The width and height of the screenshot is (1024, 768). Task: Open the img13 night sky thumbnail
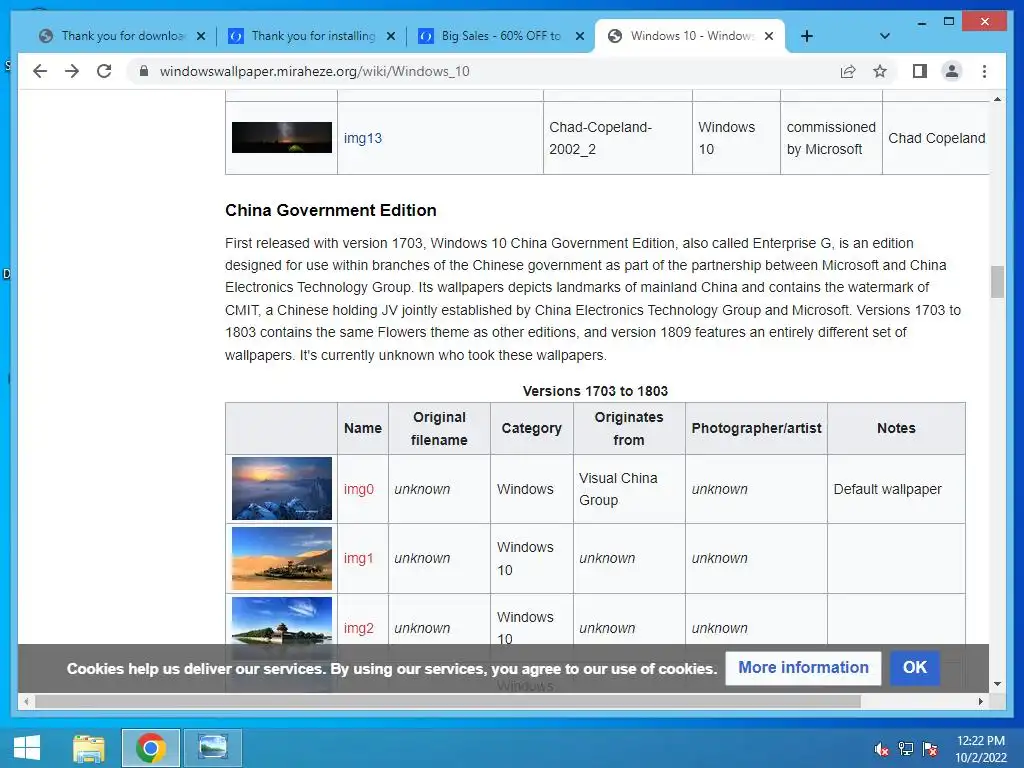click(x=281, y=137)
